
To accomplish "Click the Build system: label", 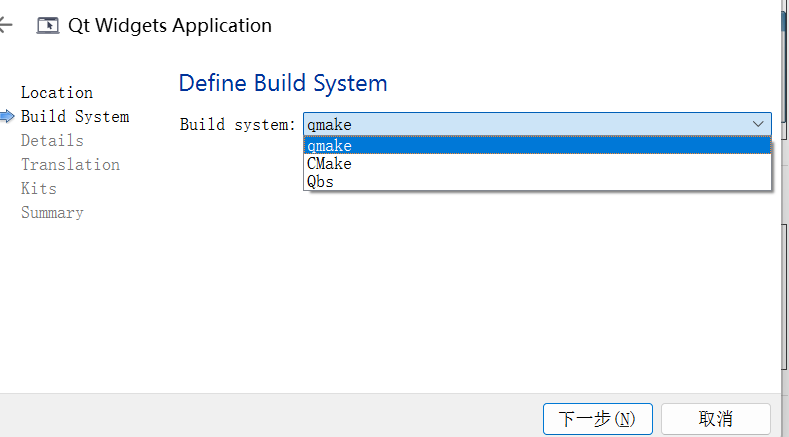I will click(238, 124).
